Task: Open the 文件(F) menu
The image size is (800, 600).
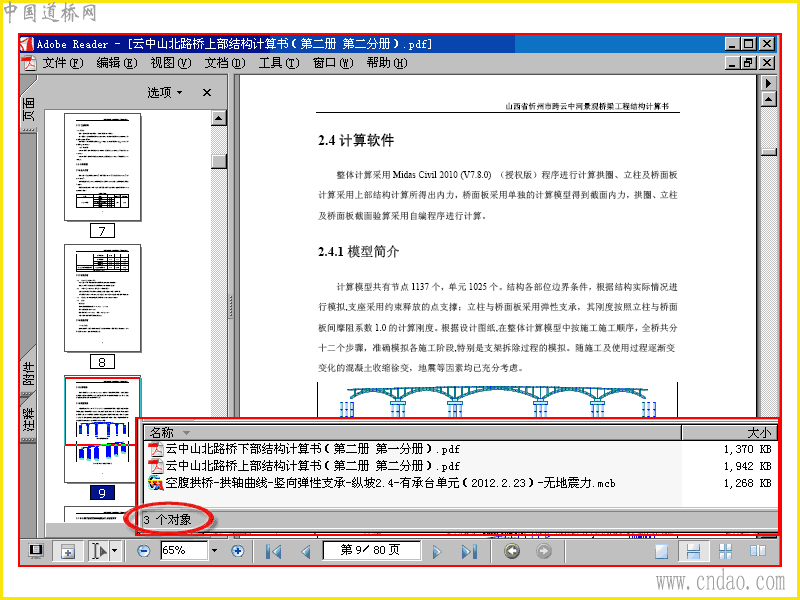Action: pyautogui.click(x=62, y=63)
